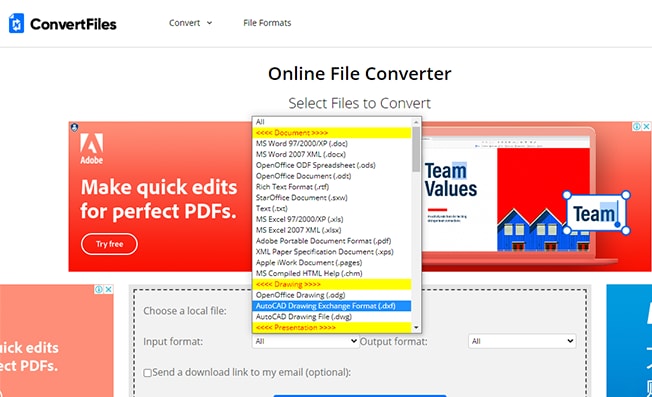This screenshot has height=397, width=652.
Task: Close the top banner ad with X
Action: pyautogui.click(x=647, y=126)
